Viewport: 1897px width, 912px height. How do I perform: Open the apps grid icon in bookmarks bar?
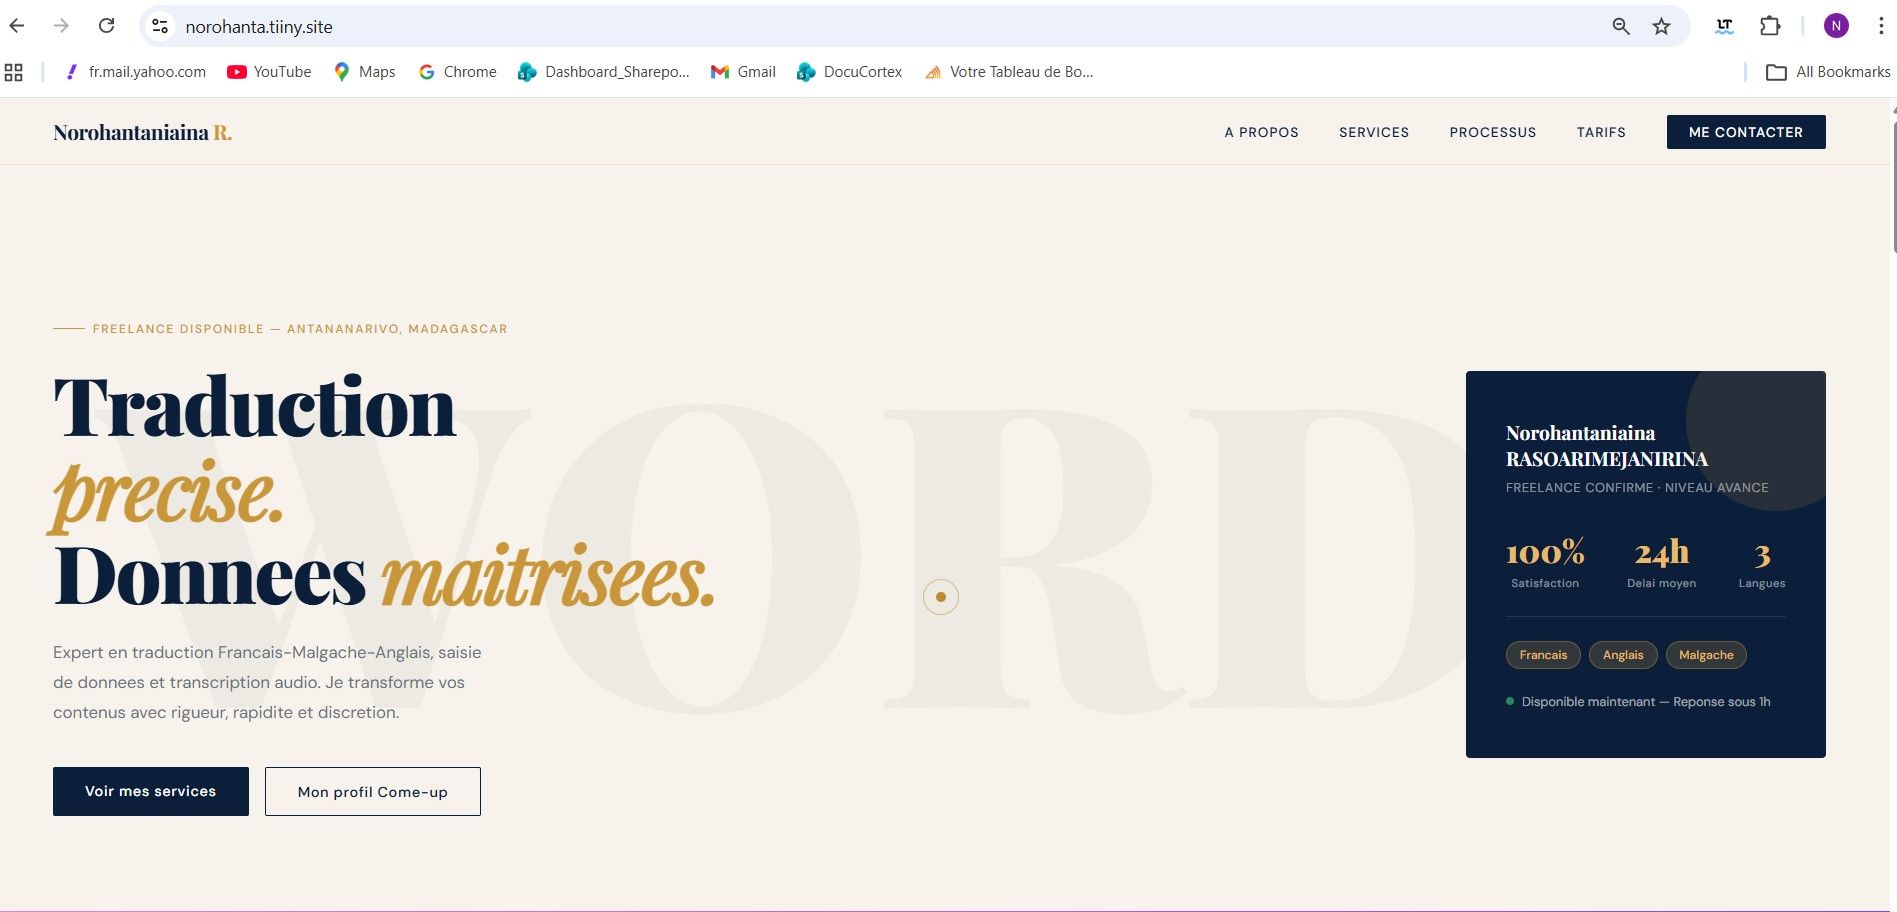pos(14,72)
